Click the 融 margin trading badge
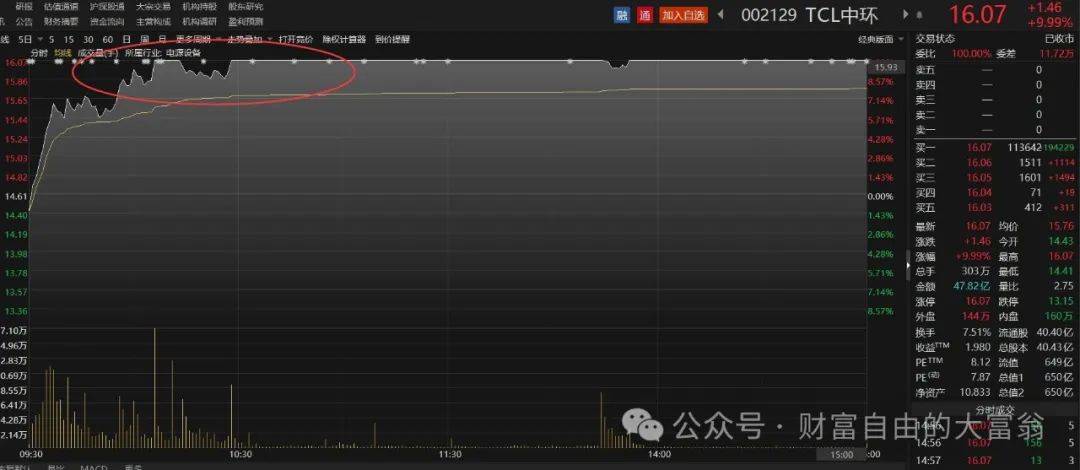Screen dimensions: 1080x470 point(622,14)
